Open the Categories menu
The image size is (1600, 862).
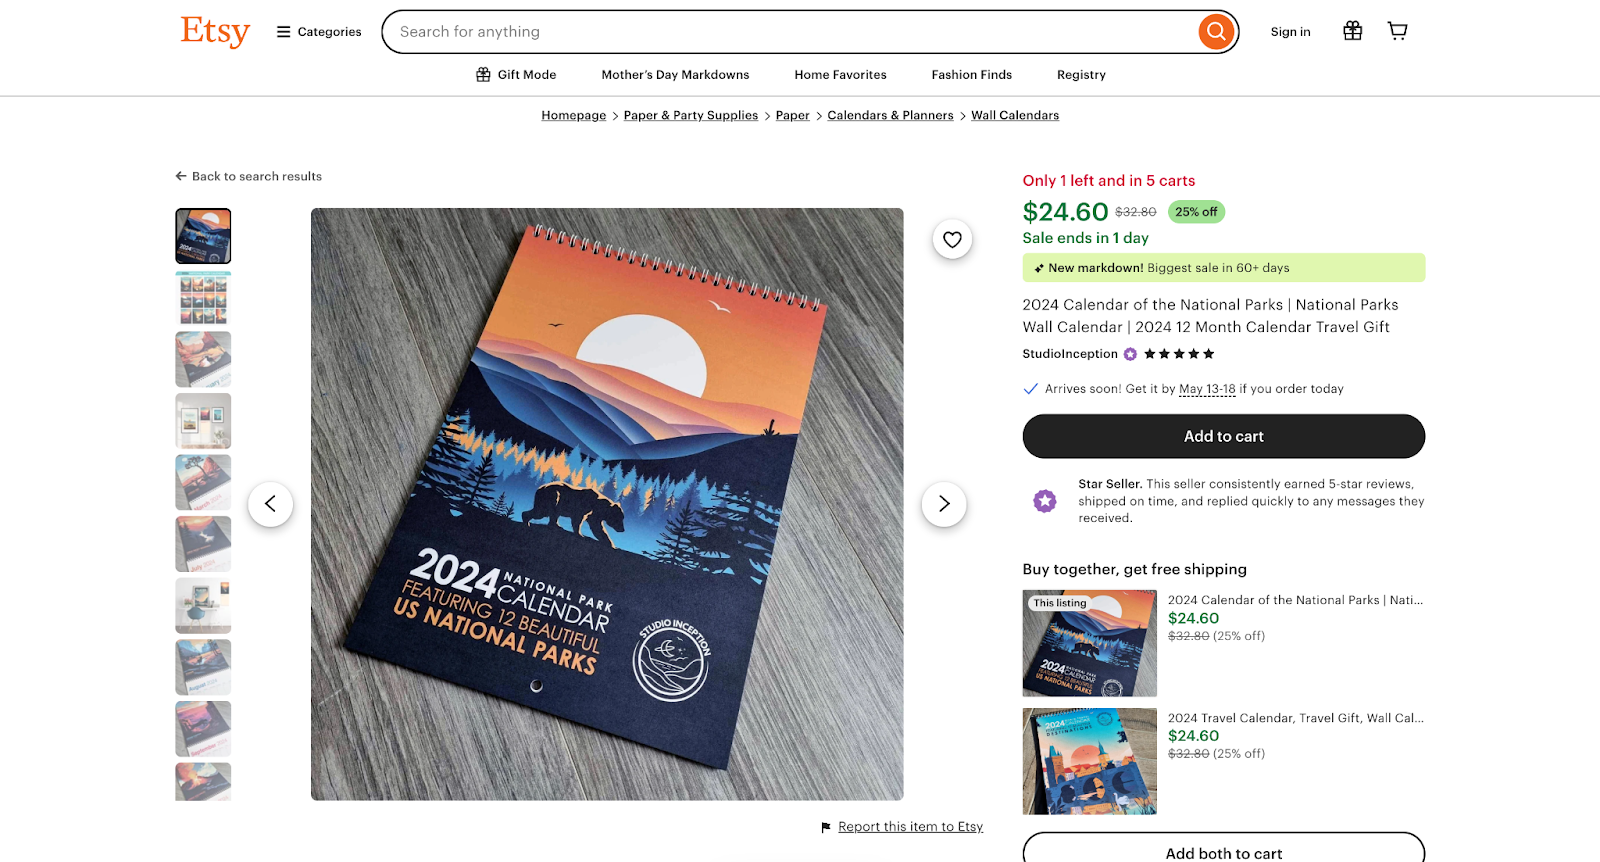[317, 31]
